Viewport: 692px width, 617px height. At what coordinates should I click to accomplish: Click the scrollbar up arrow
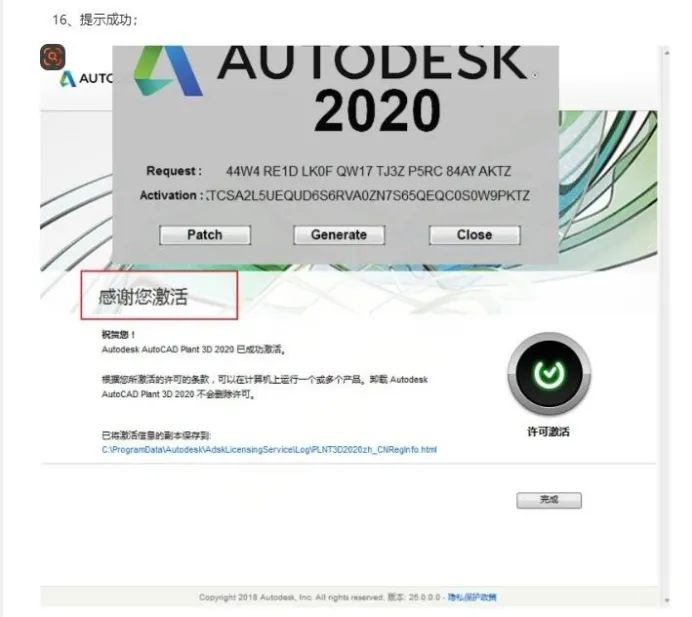click(x=666, y=53)
